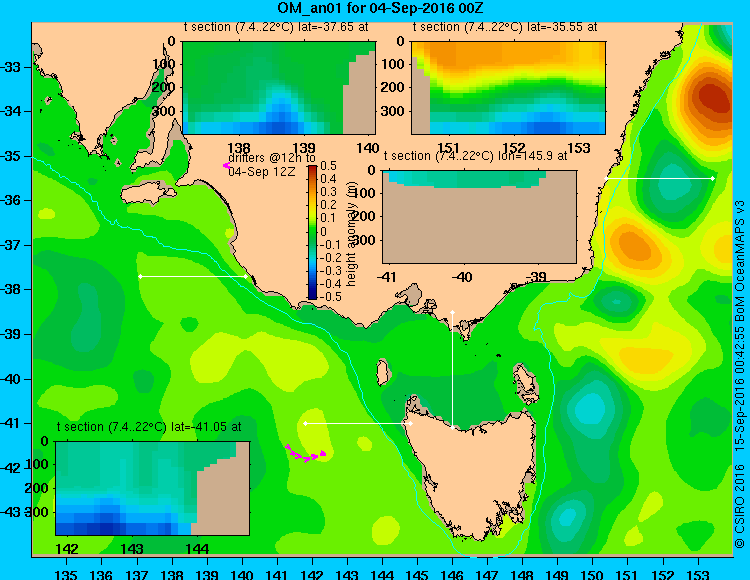Click the latitude label -41 on the left axis
750x580 pixels.
11,423
